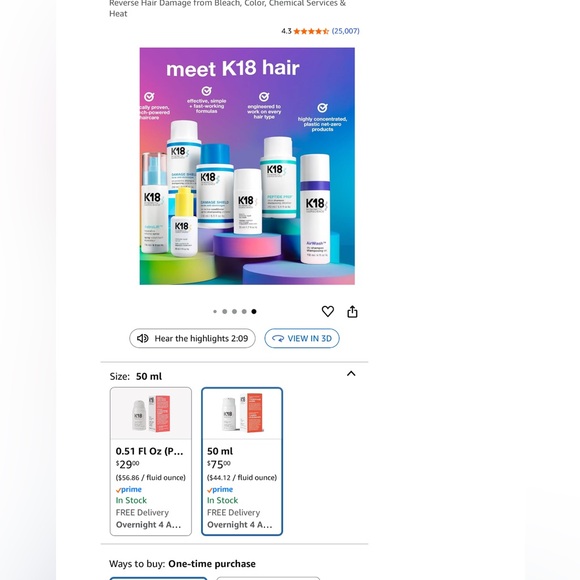Click the Size: 50 ml label row
580x580 pixels.
coord(234,376)
